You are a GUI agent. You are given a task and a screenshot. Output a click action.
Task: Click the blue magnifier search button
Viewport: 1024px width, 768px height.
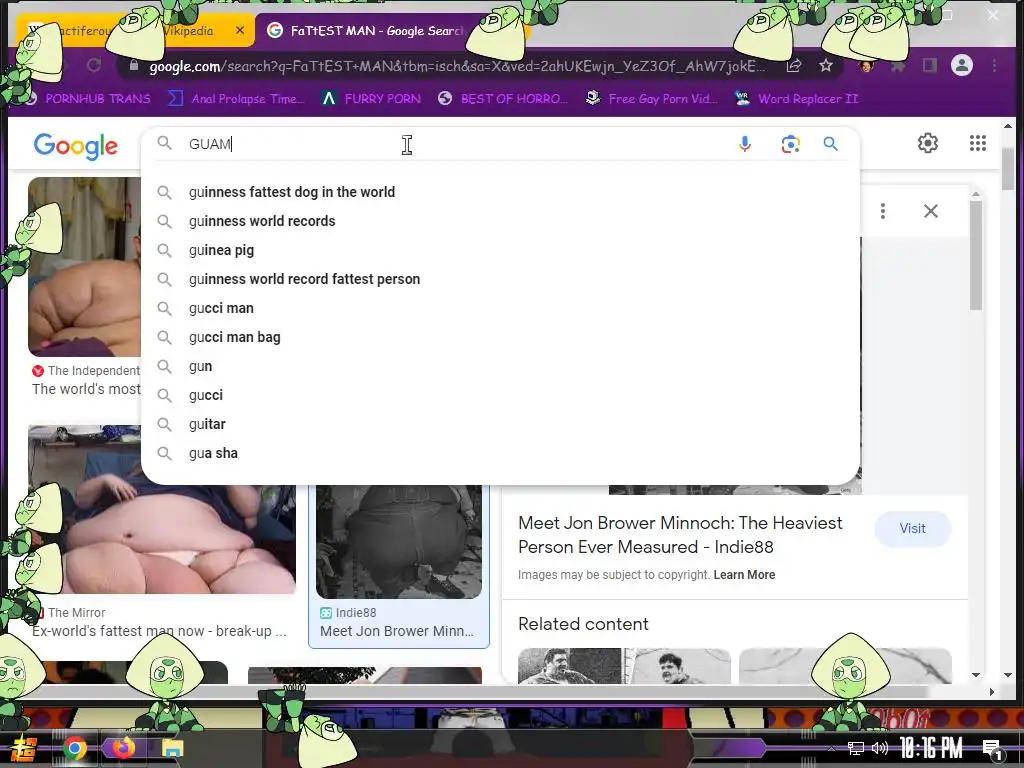(830, 144)
